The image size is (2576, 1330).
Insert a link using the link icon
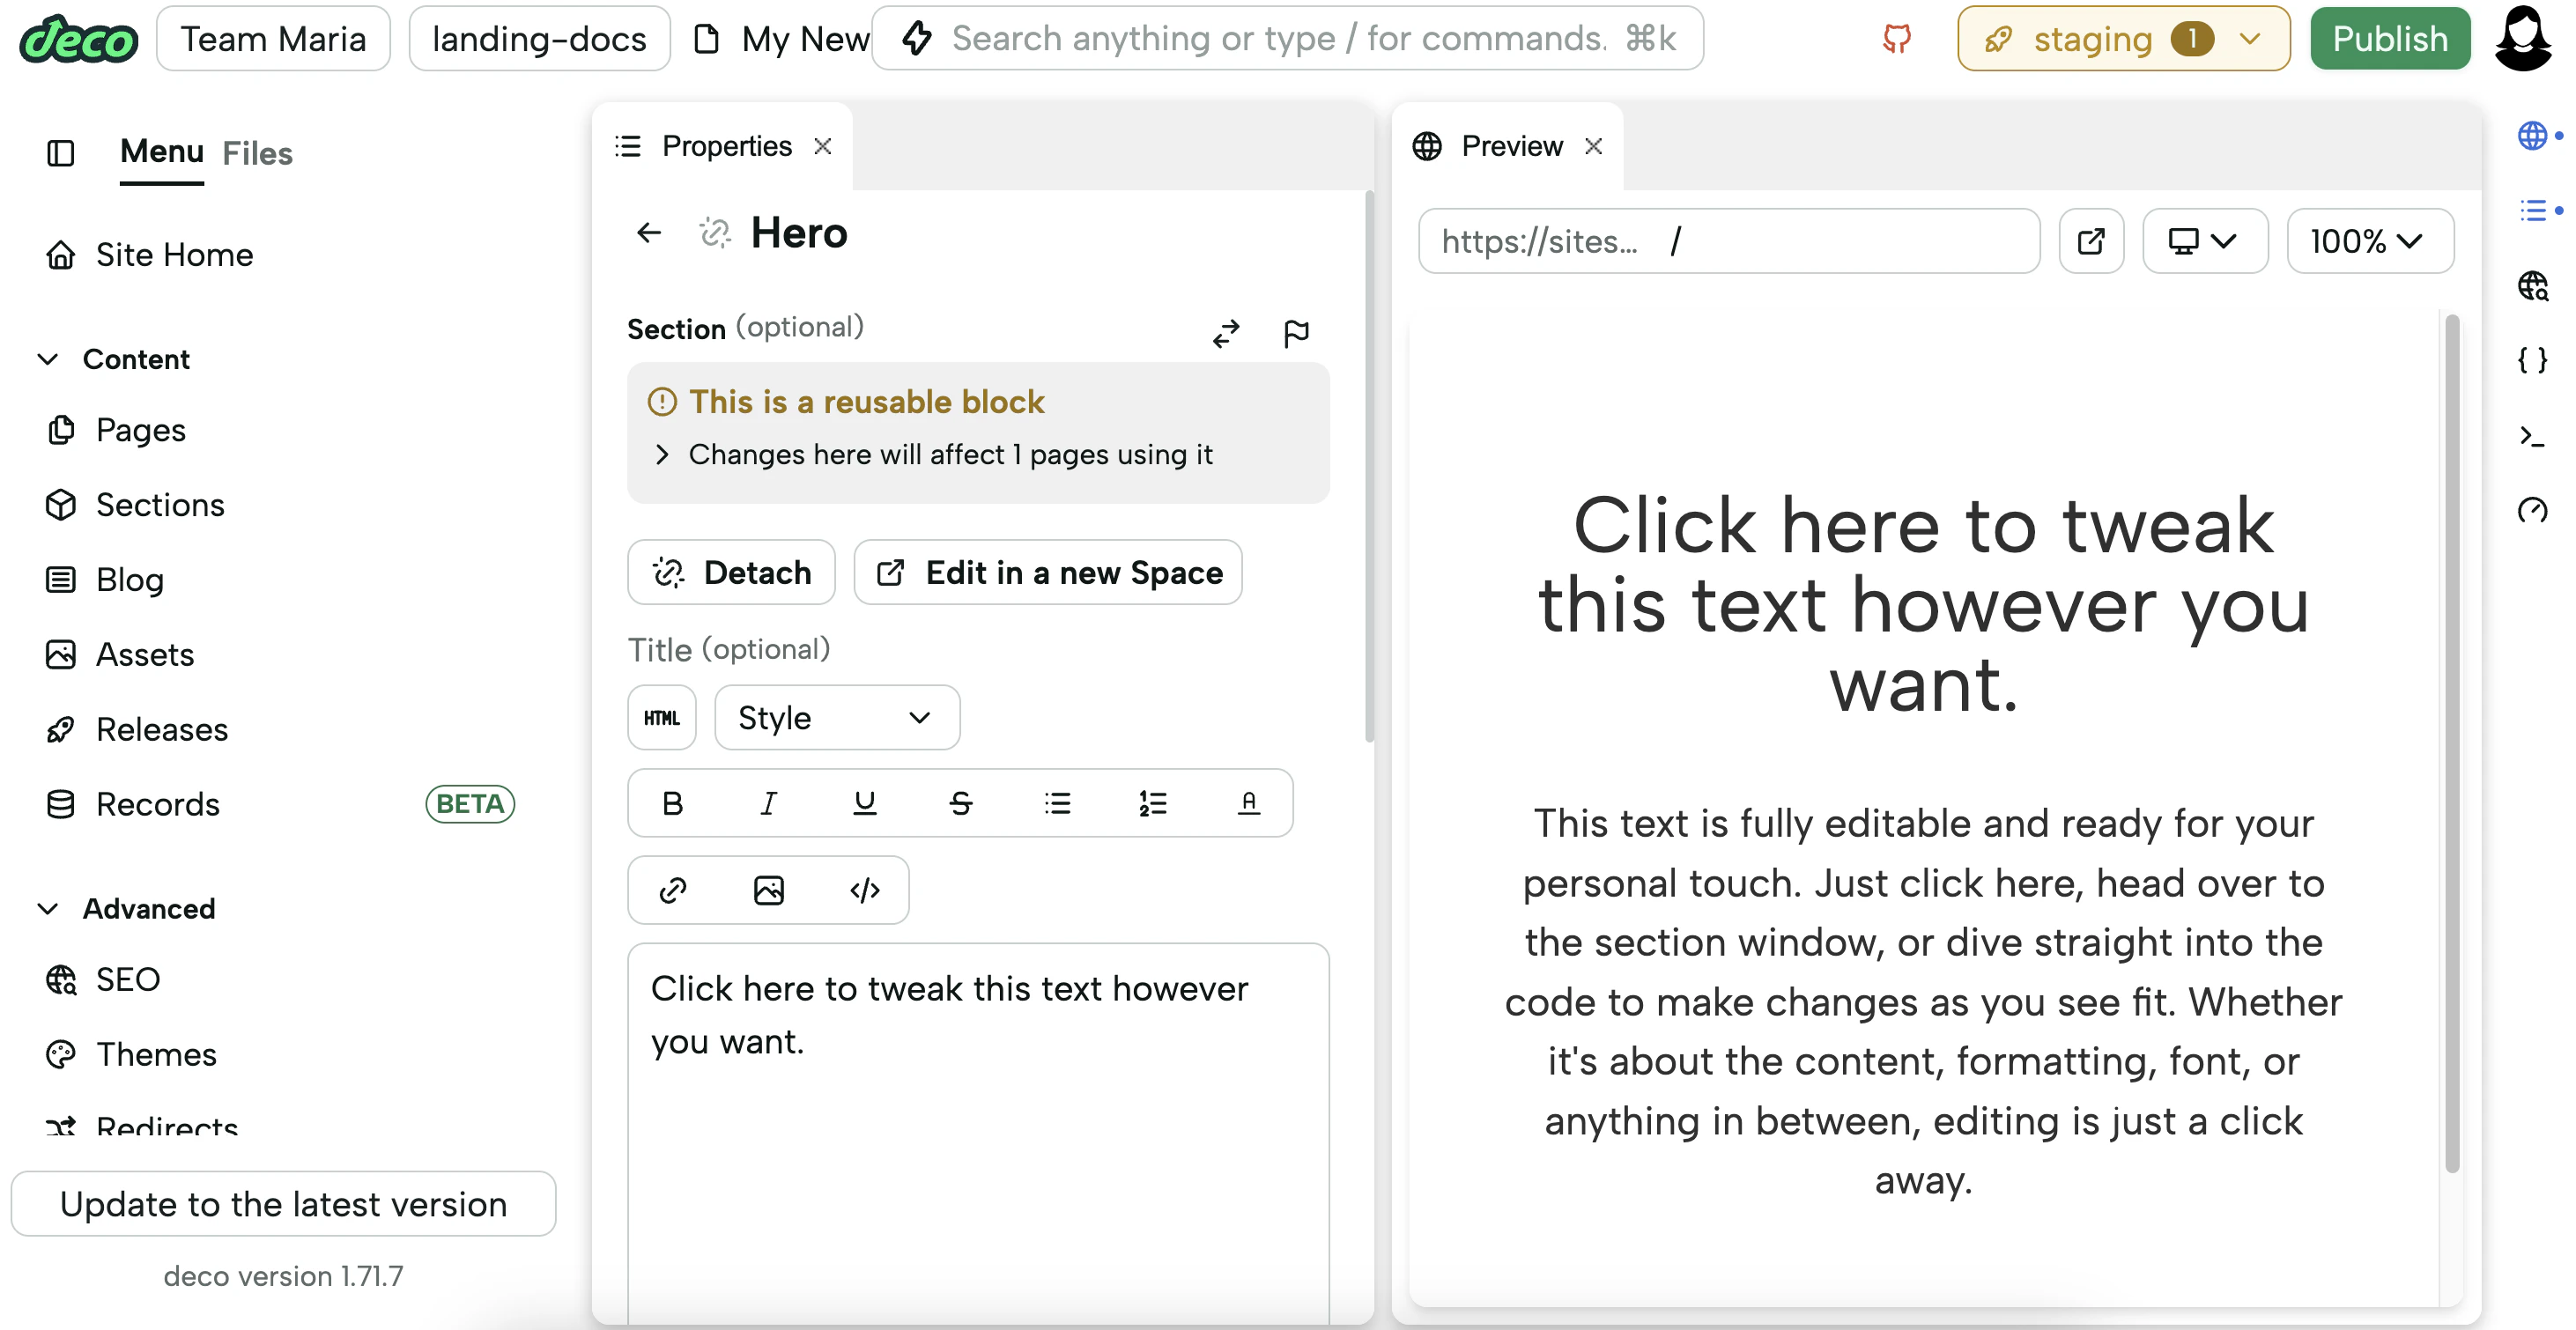pos(672,890)
